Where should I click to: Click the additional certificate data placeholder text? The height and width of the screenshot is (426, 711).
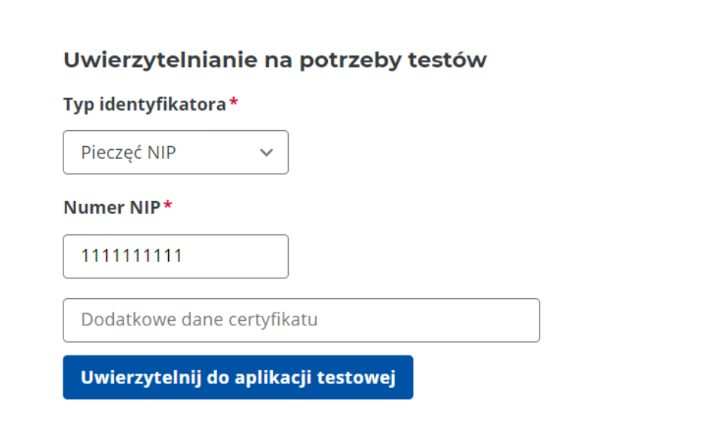tap(200, 320)
